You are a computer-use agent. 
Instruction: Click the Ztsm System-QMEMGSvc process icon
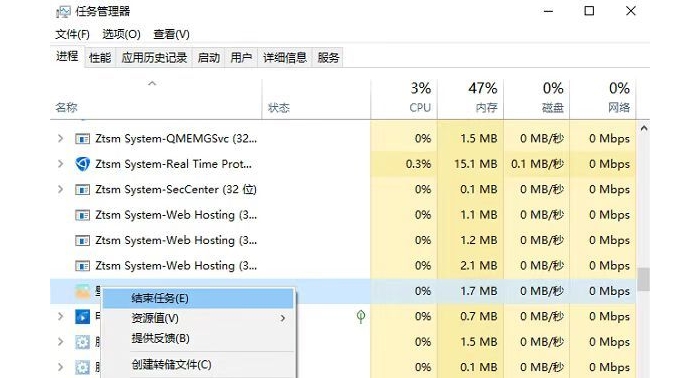pos(82,139)
